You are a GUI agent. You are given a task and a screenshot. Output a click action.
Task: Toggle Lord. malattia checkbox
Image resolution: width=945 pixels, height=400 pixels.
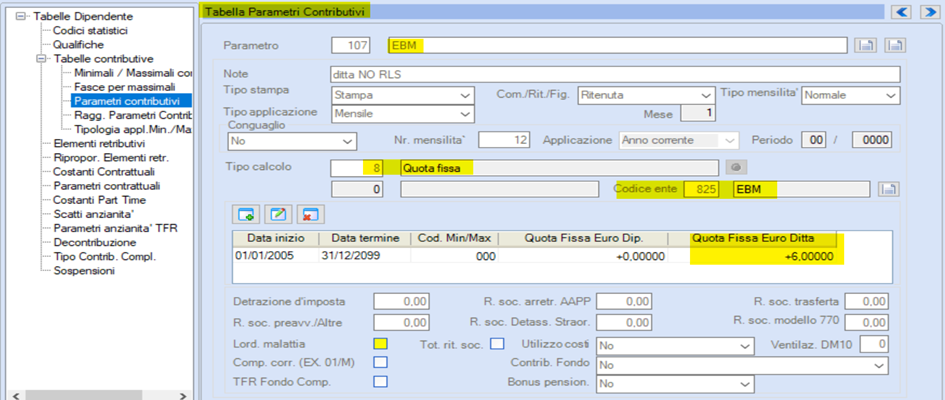coord(380,344)
